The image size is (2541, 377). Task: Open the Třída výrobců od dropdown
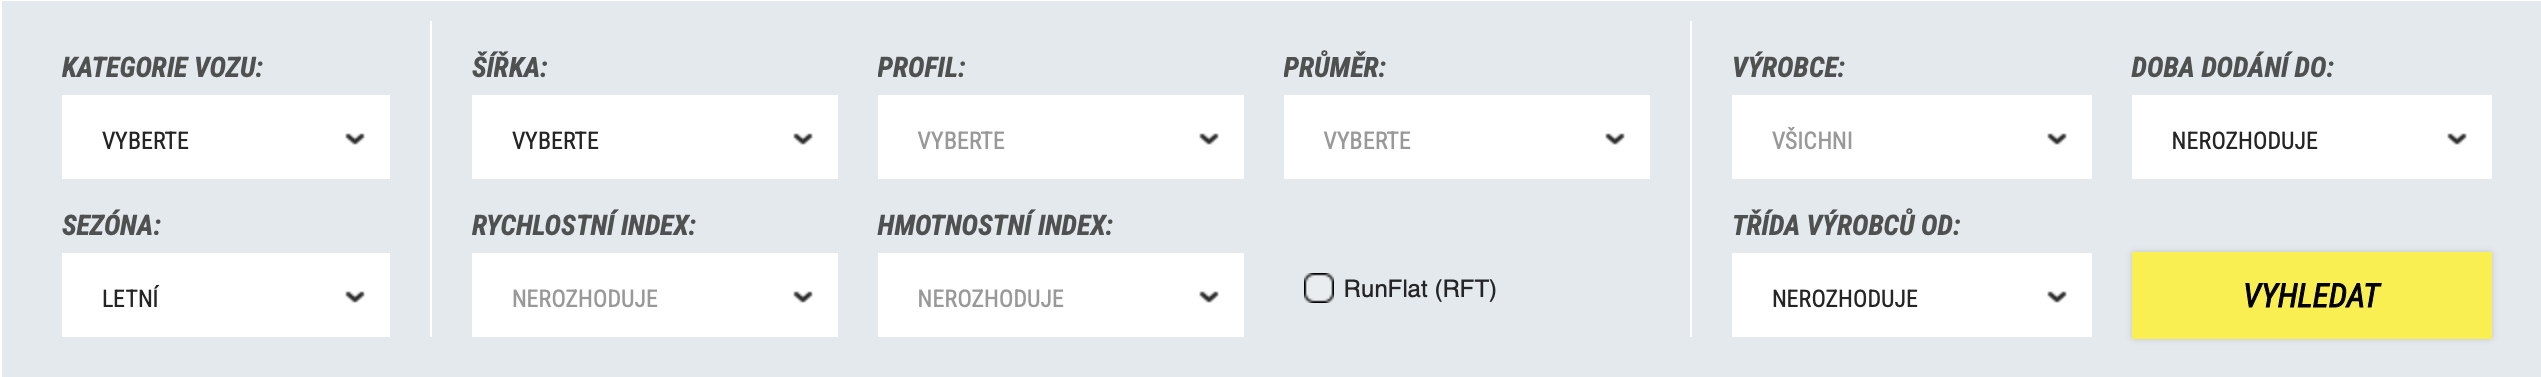[x=1912, y=296]
